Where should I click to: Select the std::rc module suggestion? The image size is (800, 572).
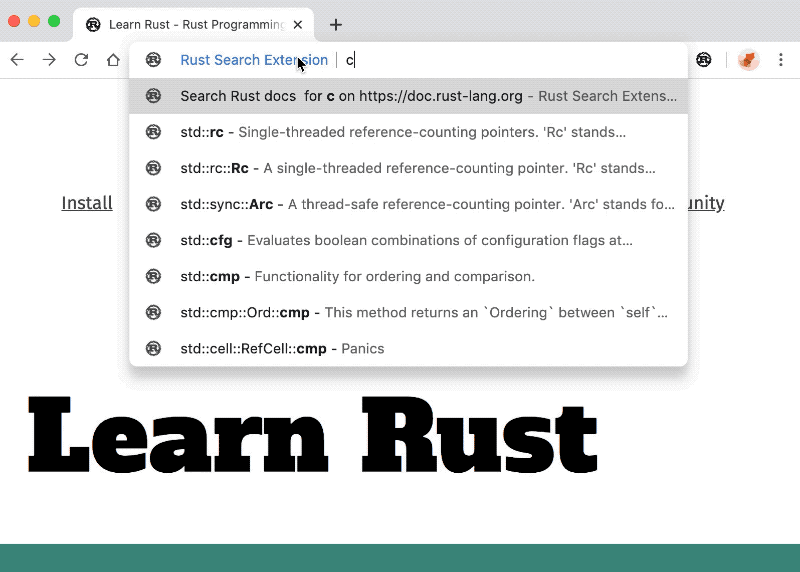tap(408, 132)
